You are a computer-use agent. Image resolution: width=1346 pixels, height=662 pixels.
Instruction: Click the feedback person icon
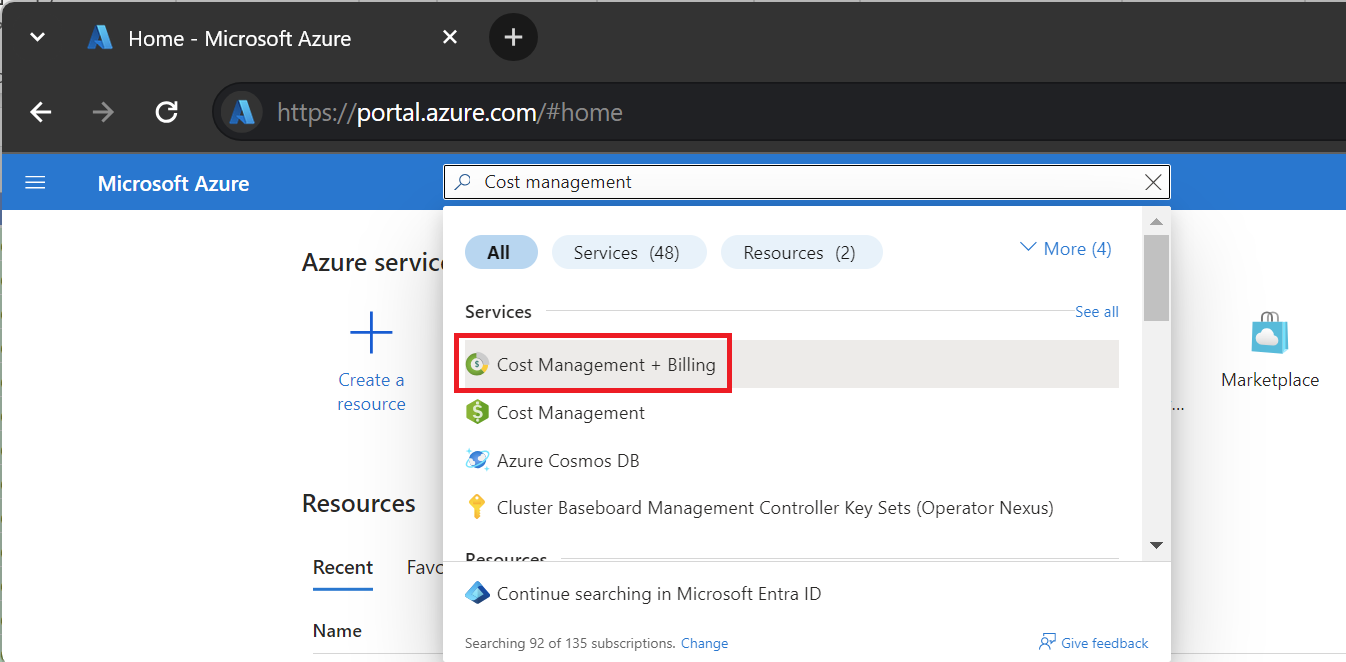coord(1047,642)
